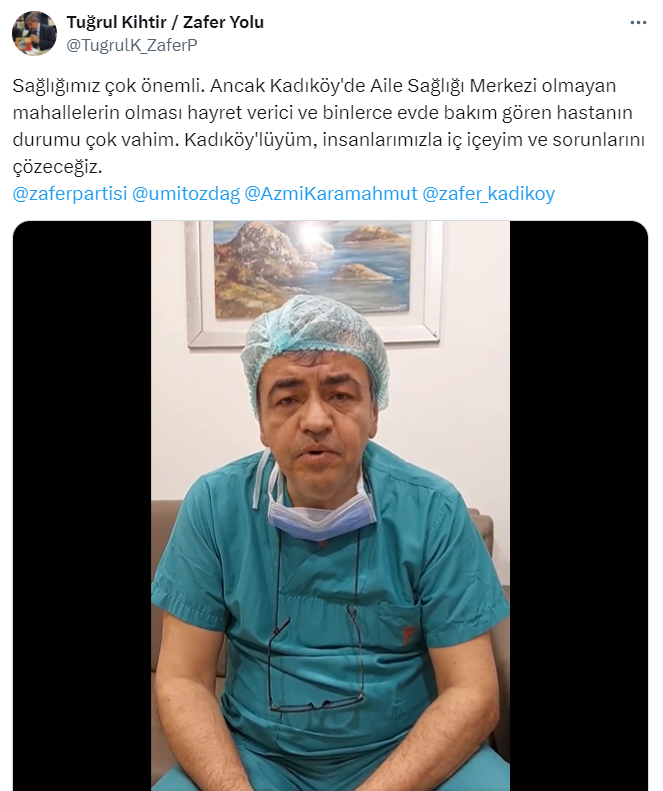Click the blue face mask under the chin
Screen dimensions: 663x791
pyautogui.click(x=323, y=516)
